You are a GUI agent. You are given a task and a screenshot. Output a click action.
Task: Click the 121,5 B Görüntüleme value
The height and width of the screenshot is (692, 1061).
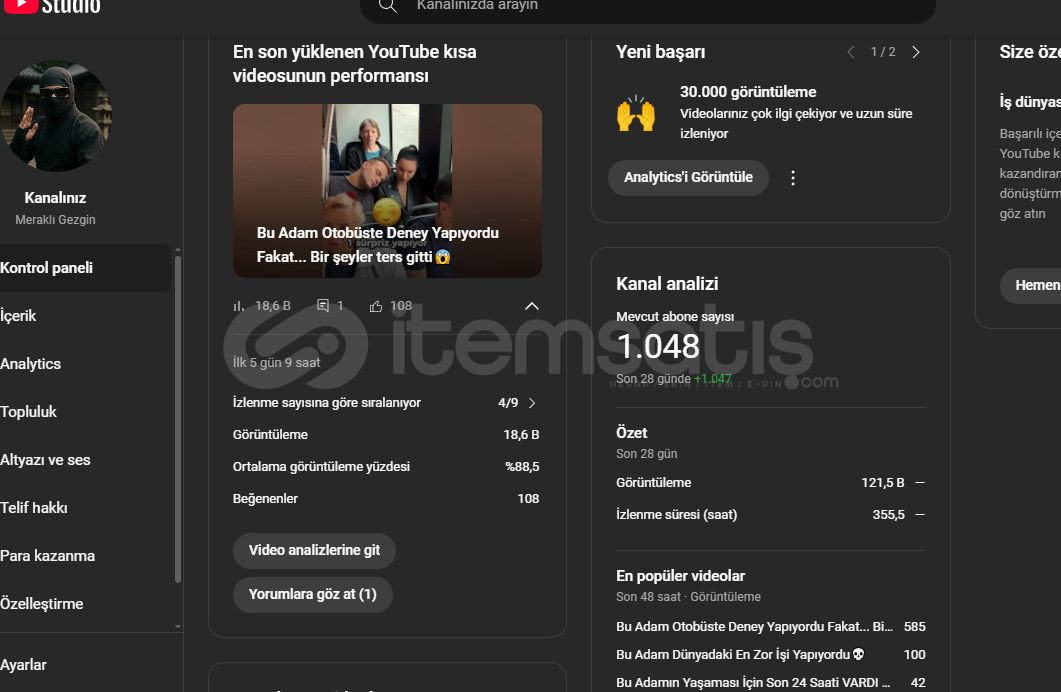[x=882, y=483]
